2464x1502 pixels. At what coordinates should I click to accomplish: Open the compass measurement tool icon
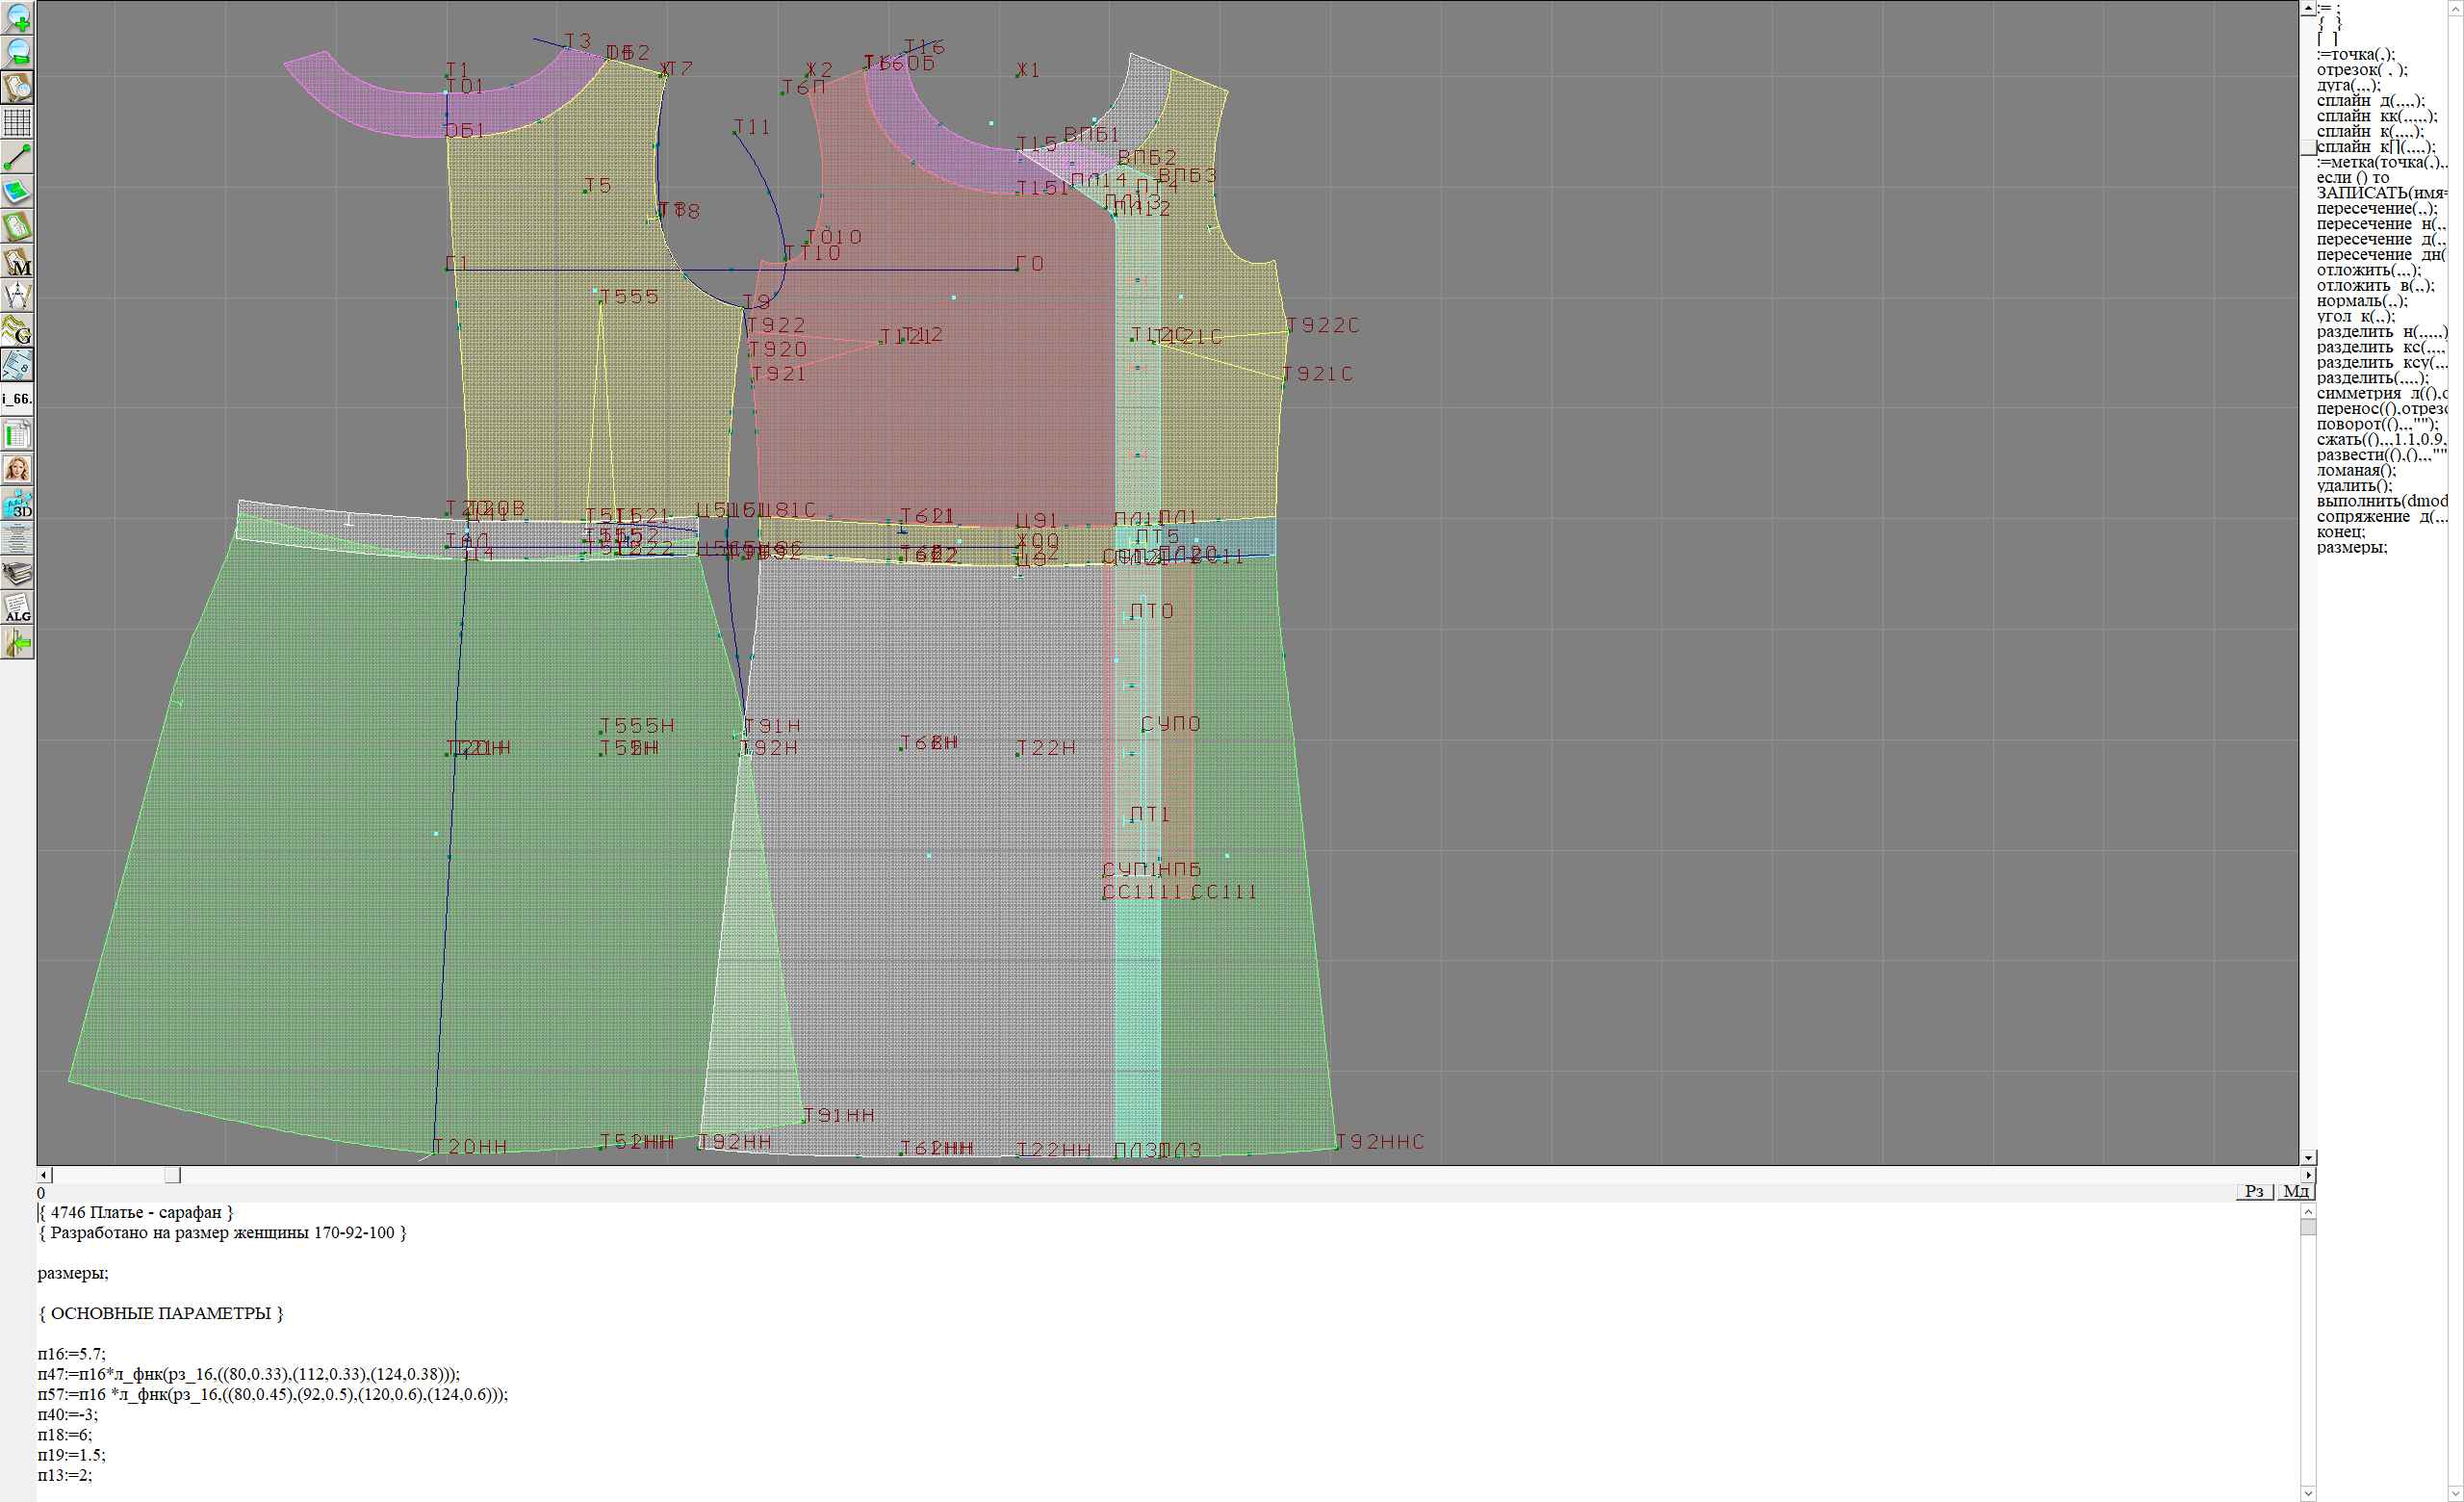pos(17,296)
